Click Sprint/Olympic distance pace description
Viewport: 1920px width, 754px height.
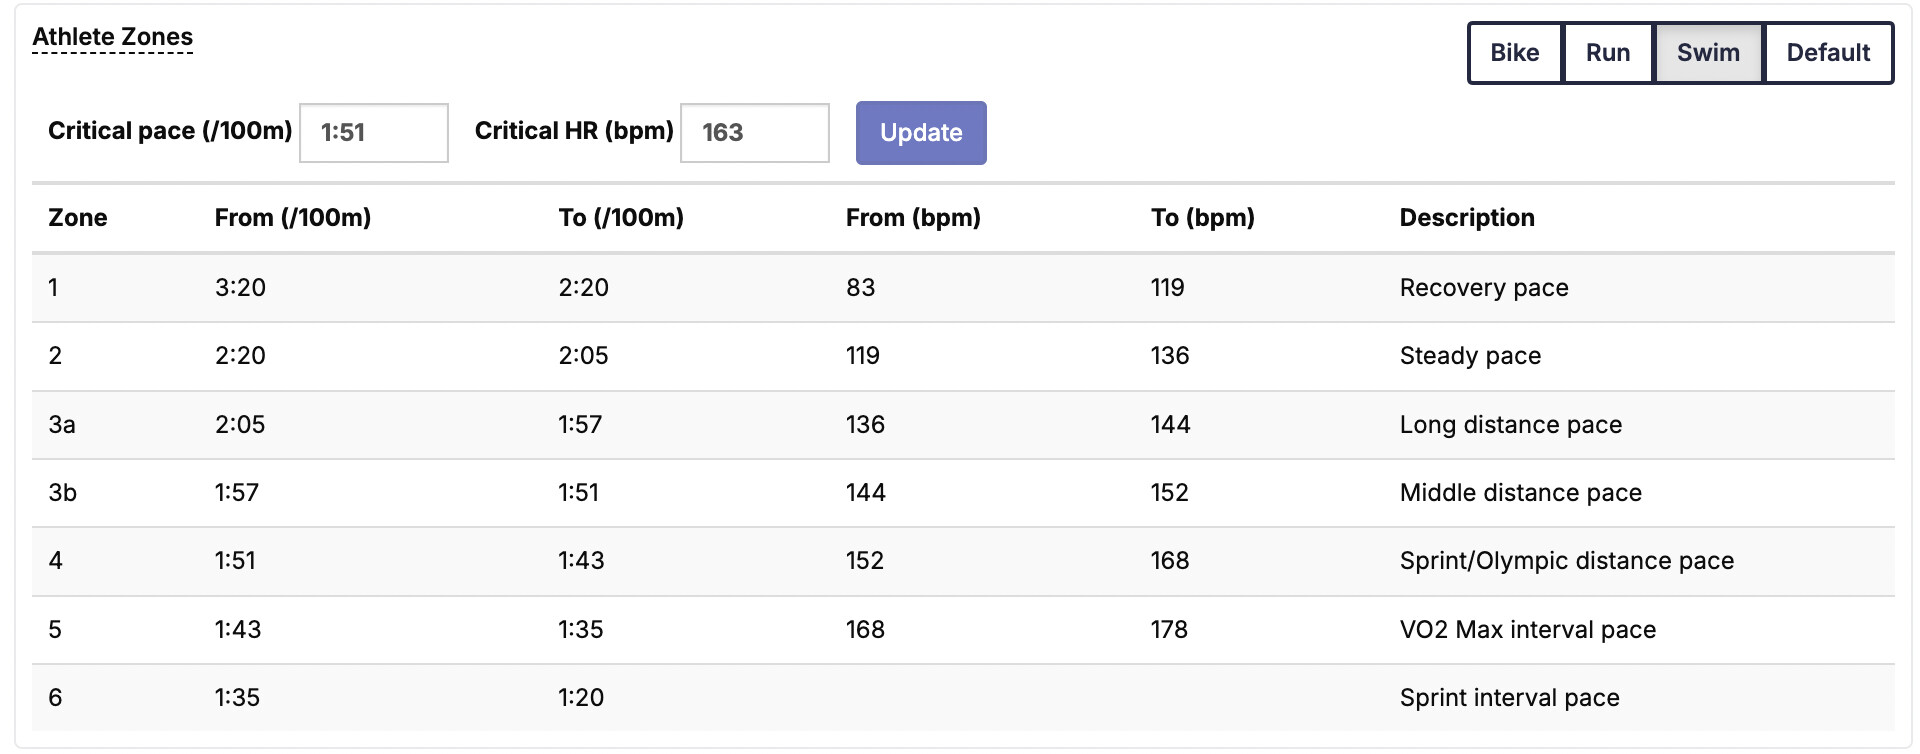[1566, 561]
